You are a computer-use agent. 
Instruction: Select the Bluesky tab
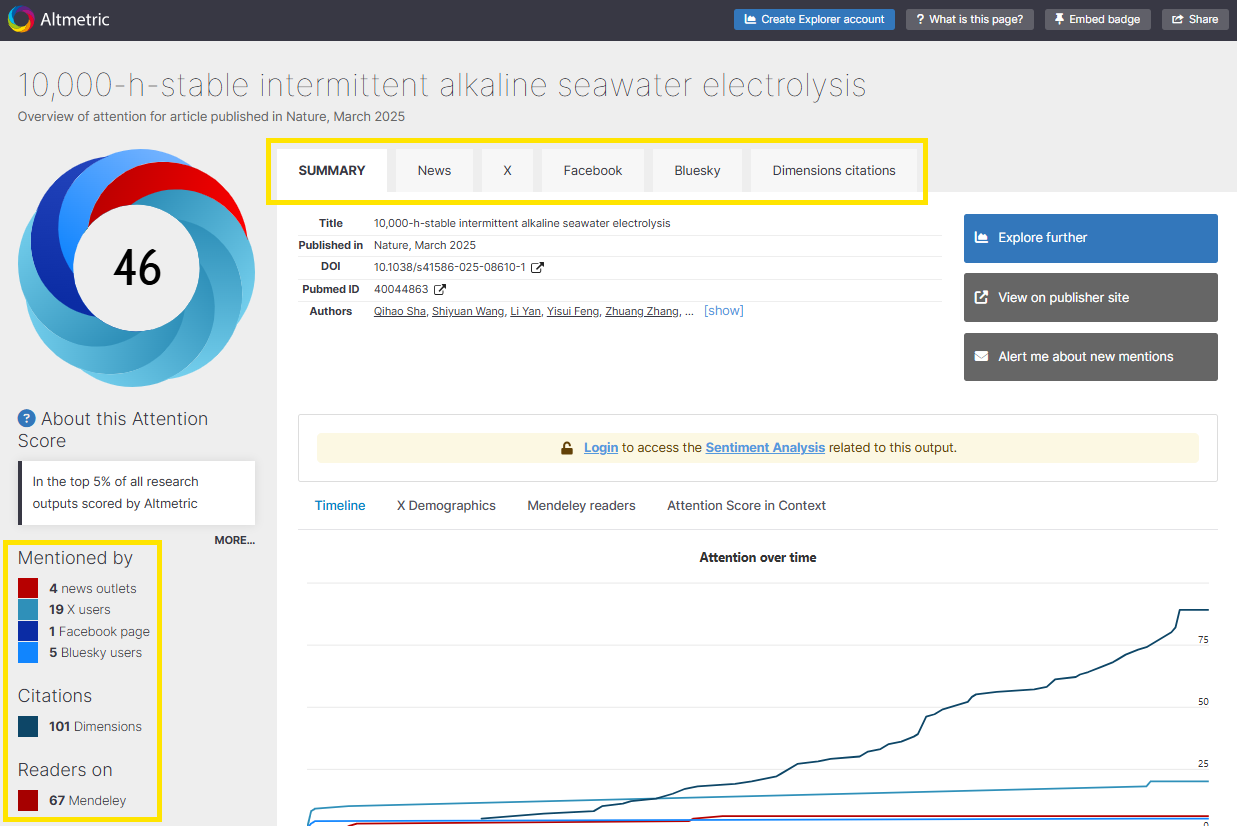point(697,171)
